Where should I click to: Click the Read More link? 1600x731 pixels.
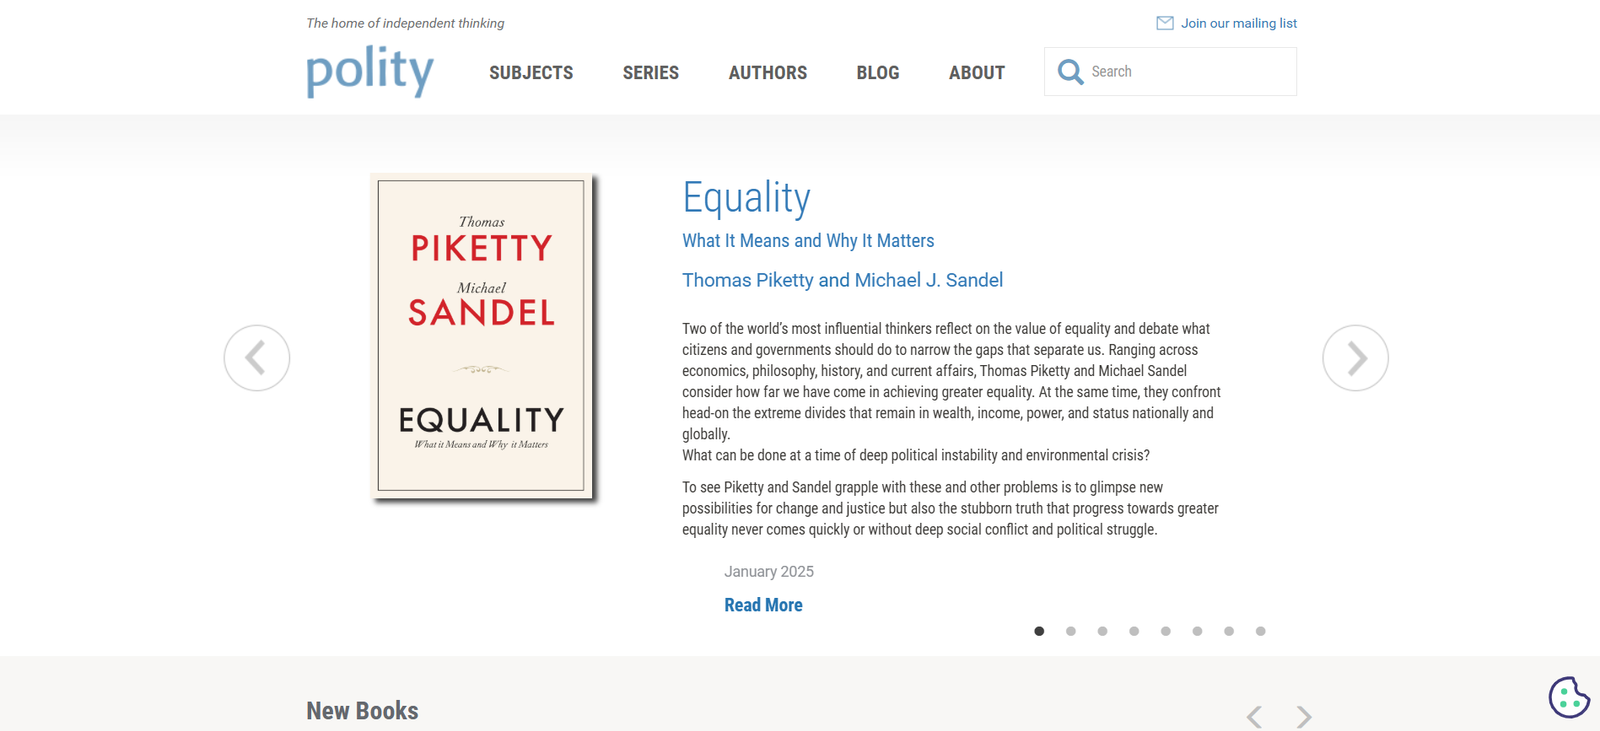(763, 604)
